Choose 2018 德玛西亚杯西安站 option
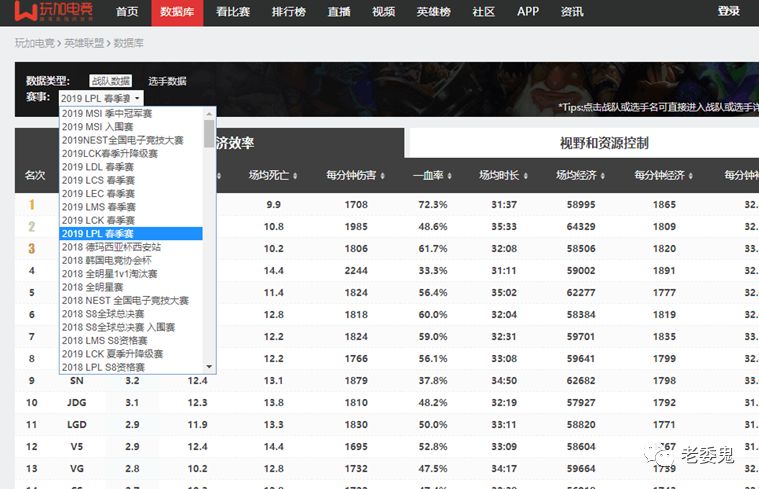The width and height of the screenshot is (759, 489). [131, 247]
